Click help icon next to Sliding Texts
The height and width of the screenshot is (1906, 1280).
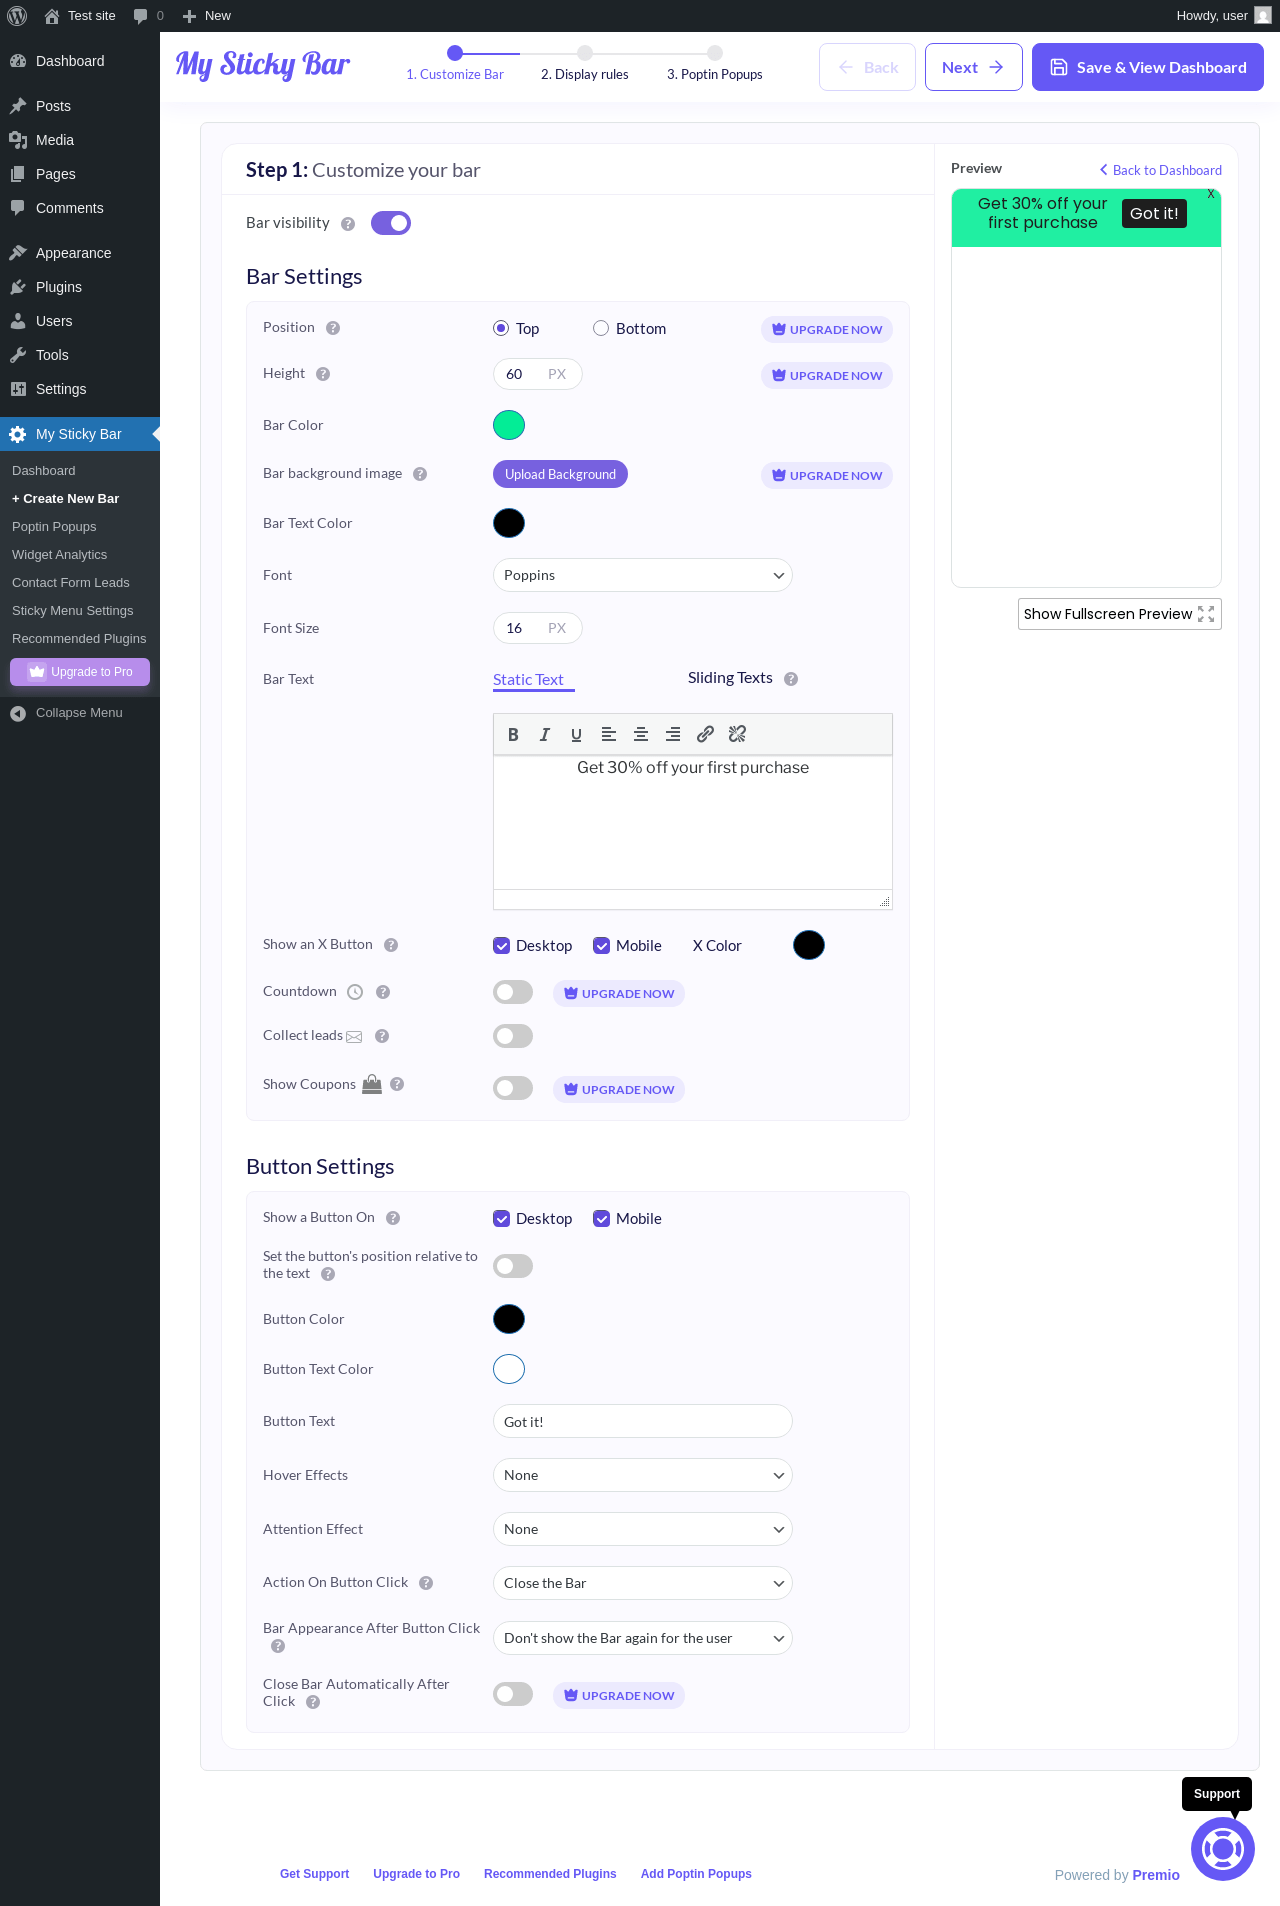click(791, 679)
